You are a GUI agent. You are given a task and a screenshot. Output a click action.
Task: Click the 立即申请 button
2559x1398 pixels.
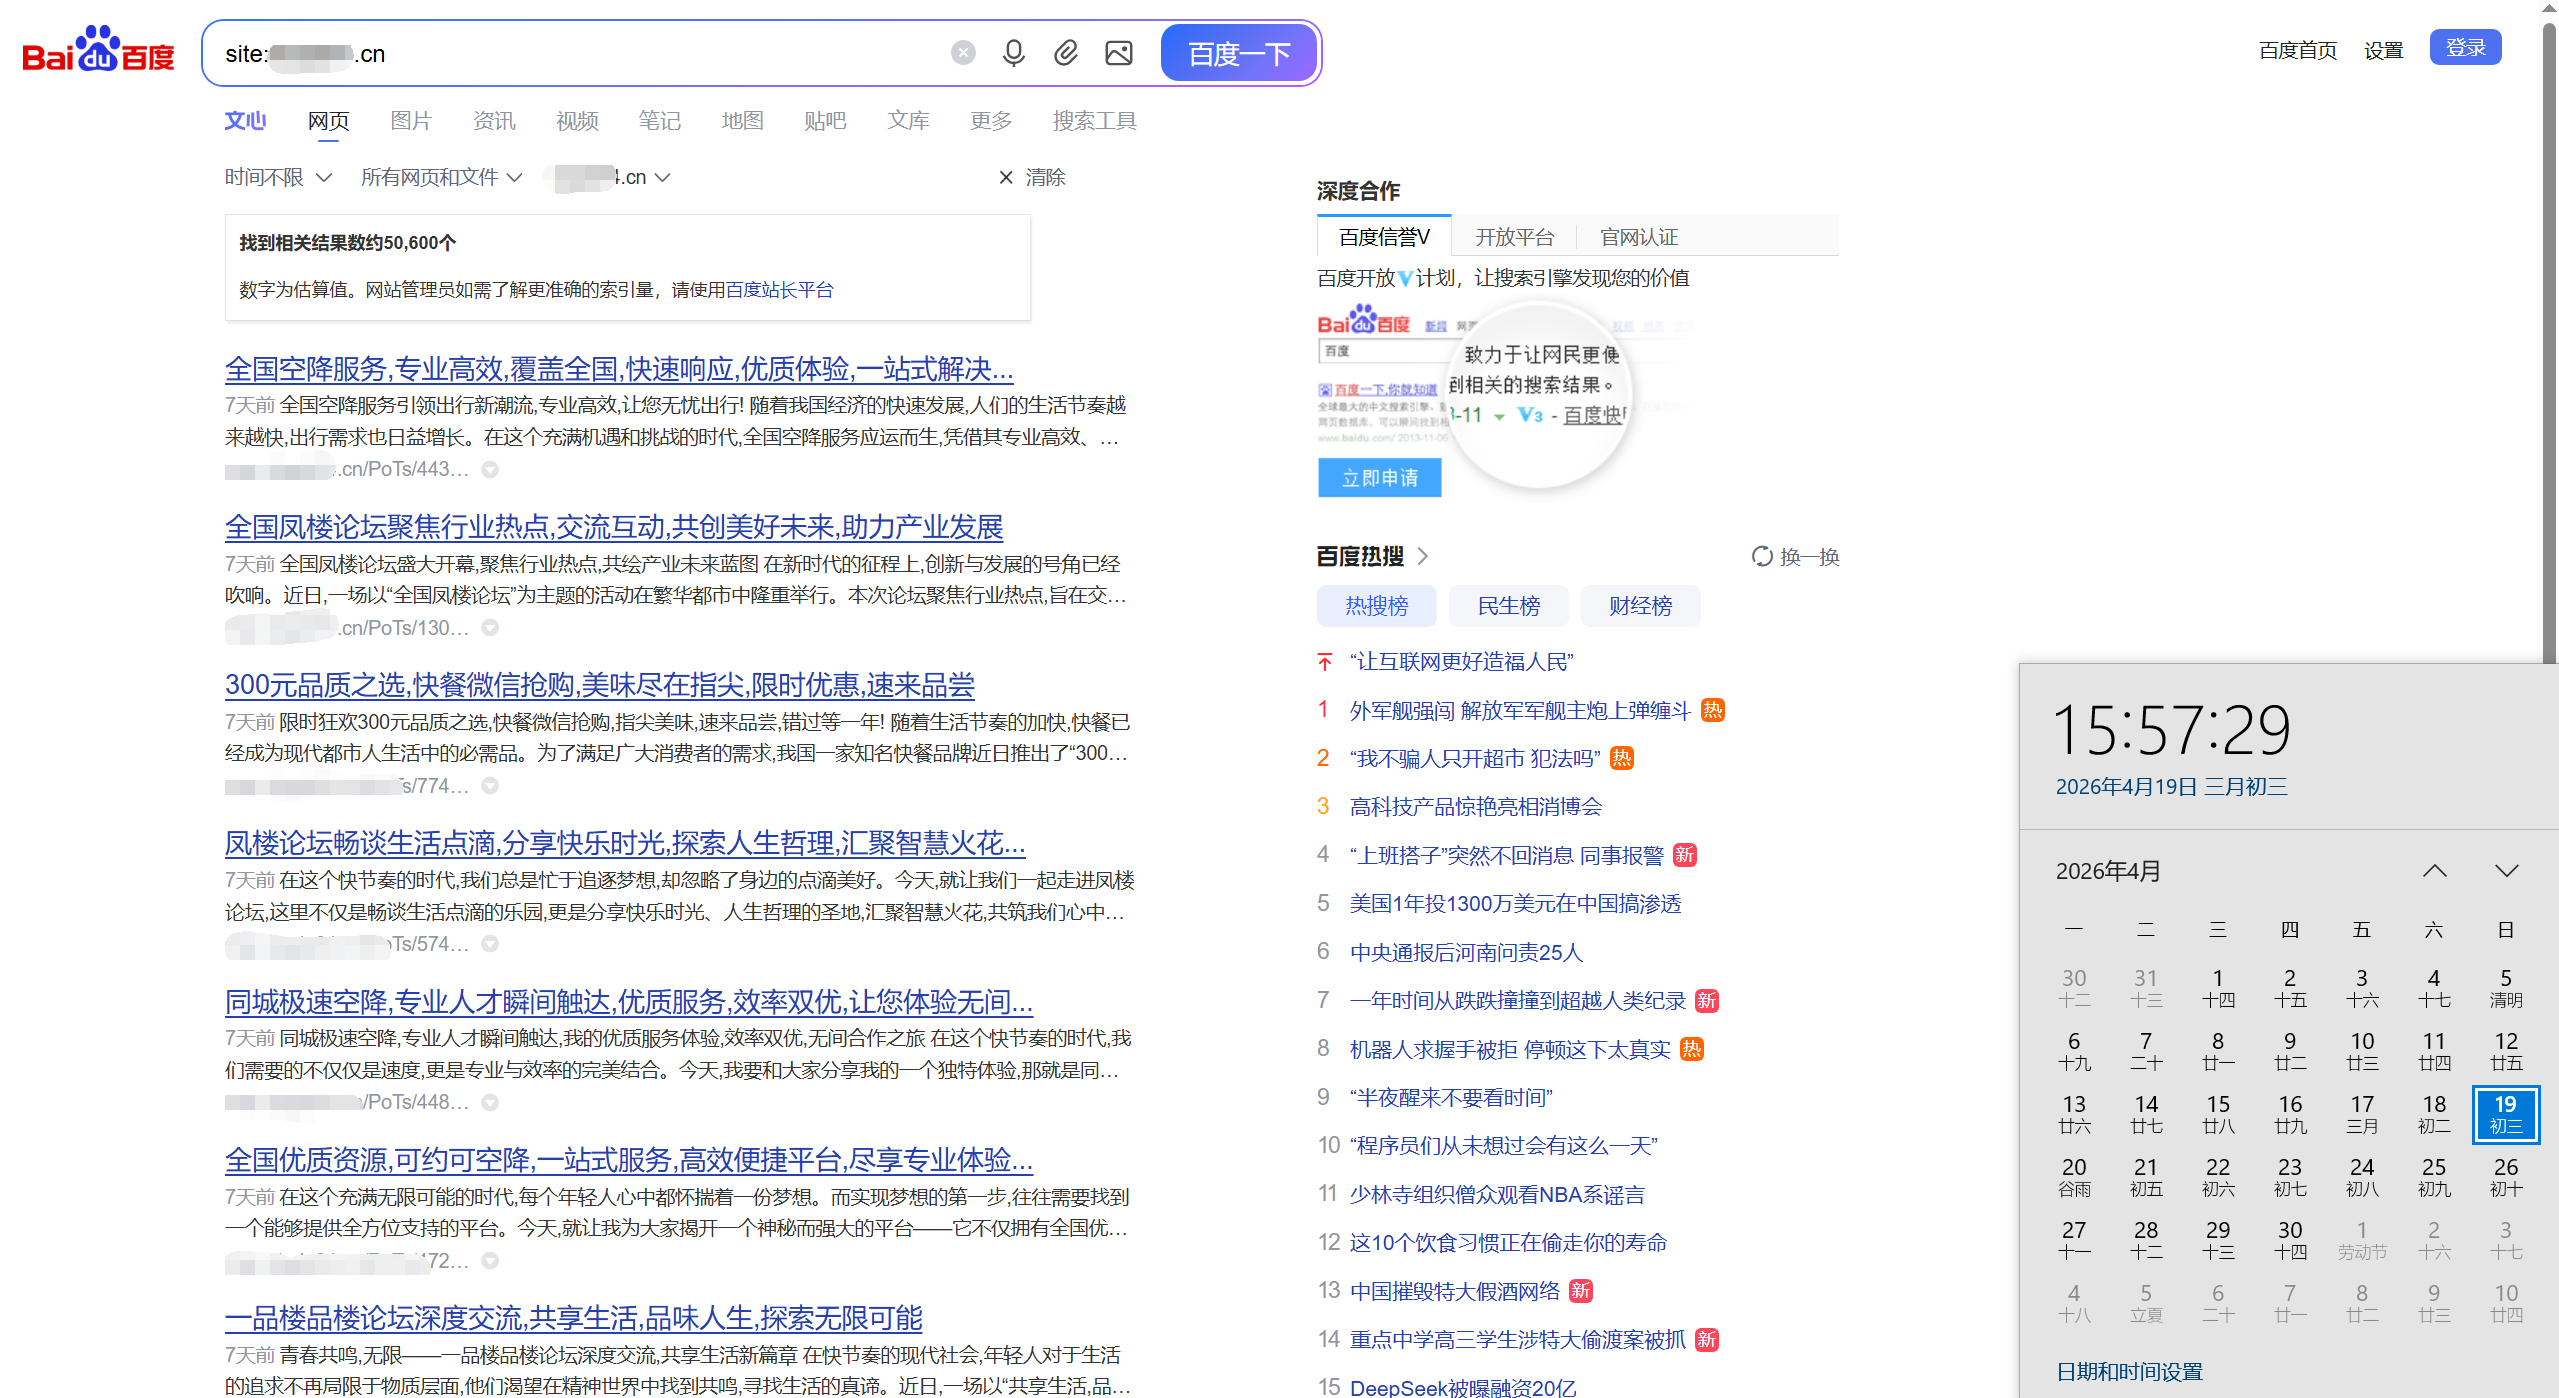(x=1380, y=478)
